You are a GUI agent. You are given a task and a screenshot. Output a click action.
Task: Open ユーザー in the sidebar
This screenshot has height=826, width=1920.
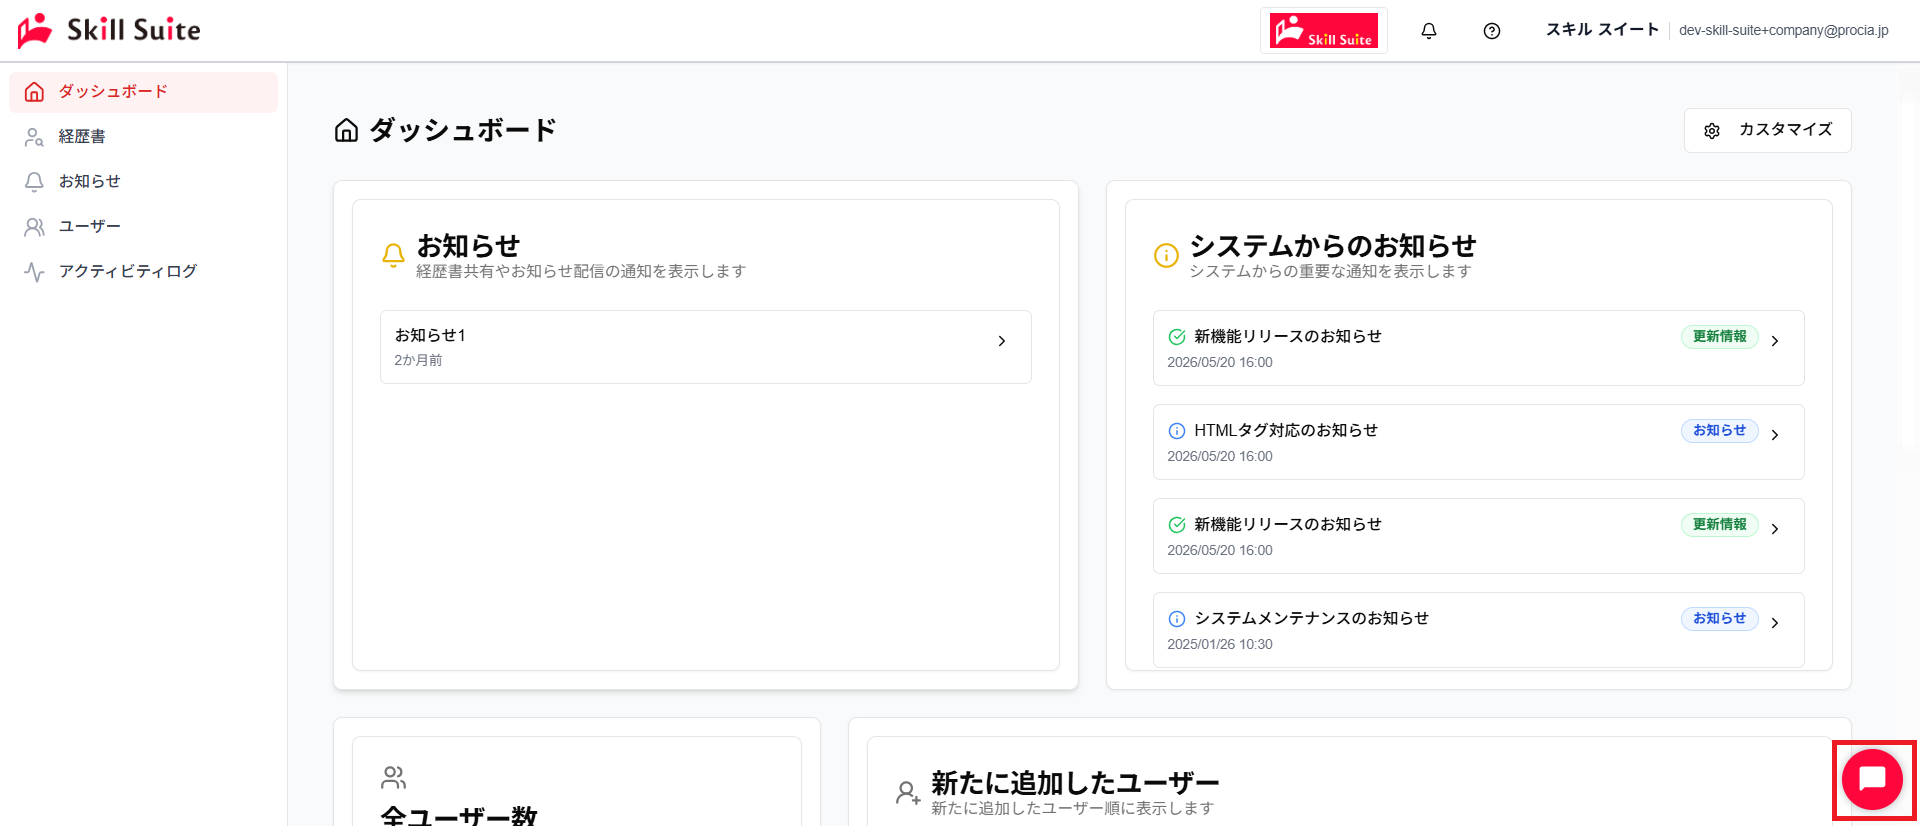(x=143, y=227)
